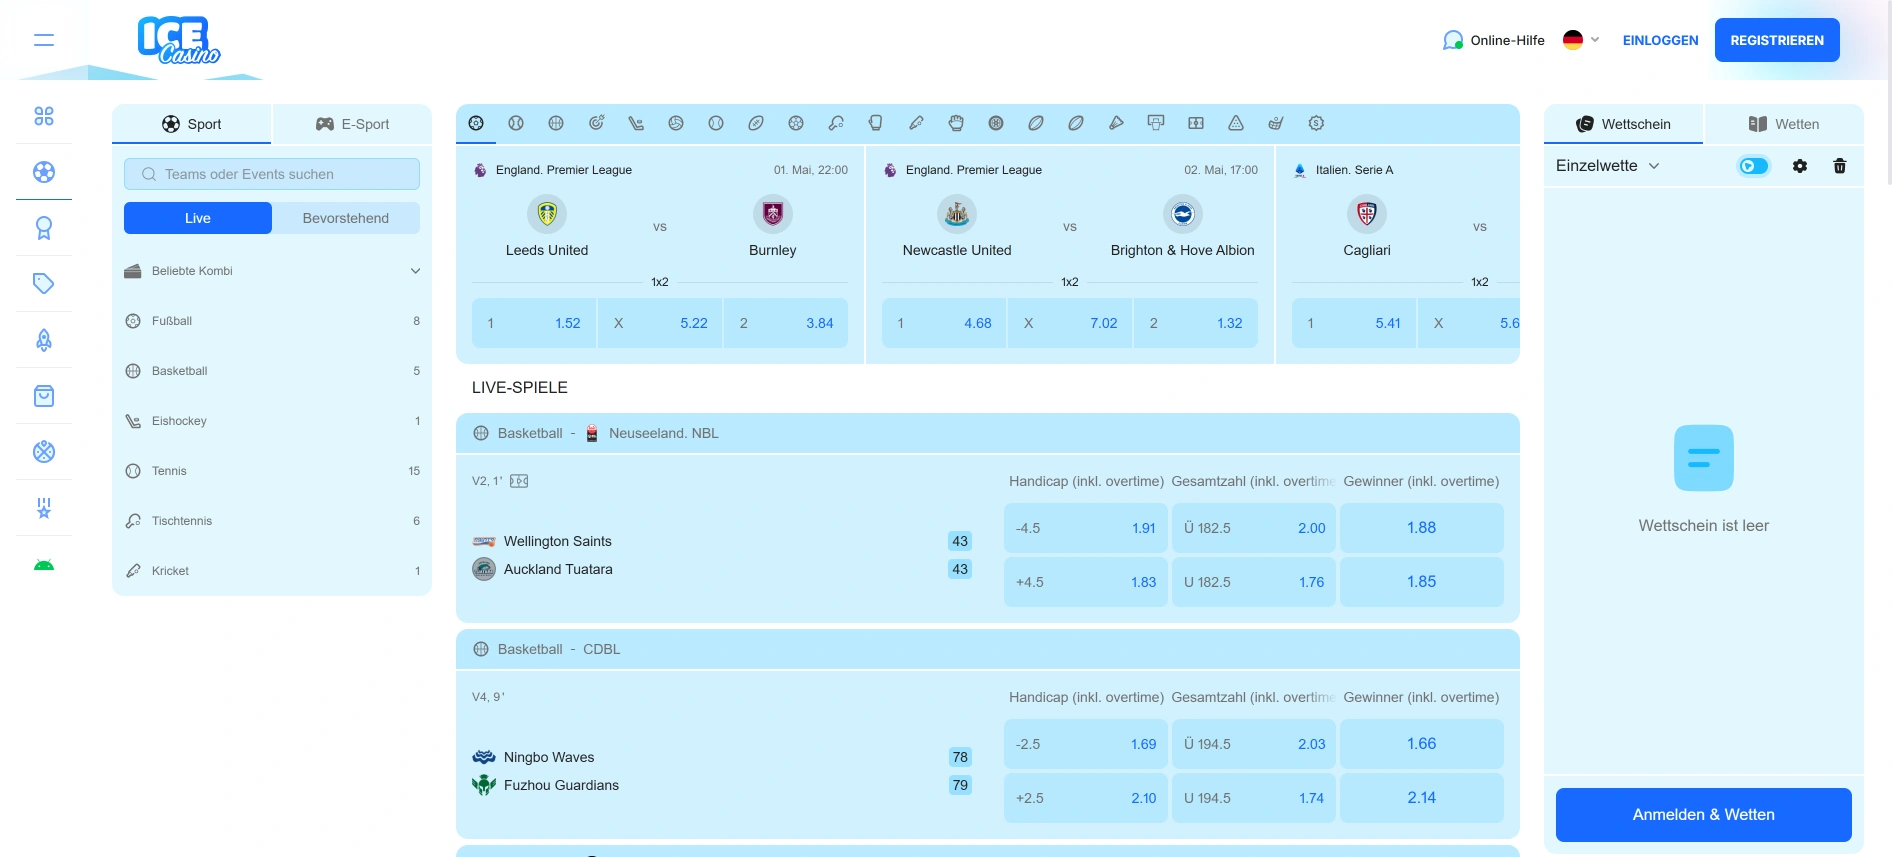
Task: Bet on Burnley win at 3.84
Action: (786, 323)
